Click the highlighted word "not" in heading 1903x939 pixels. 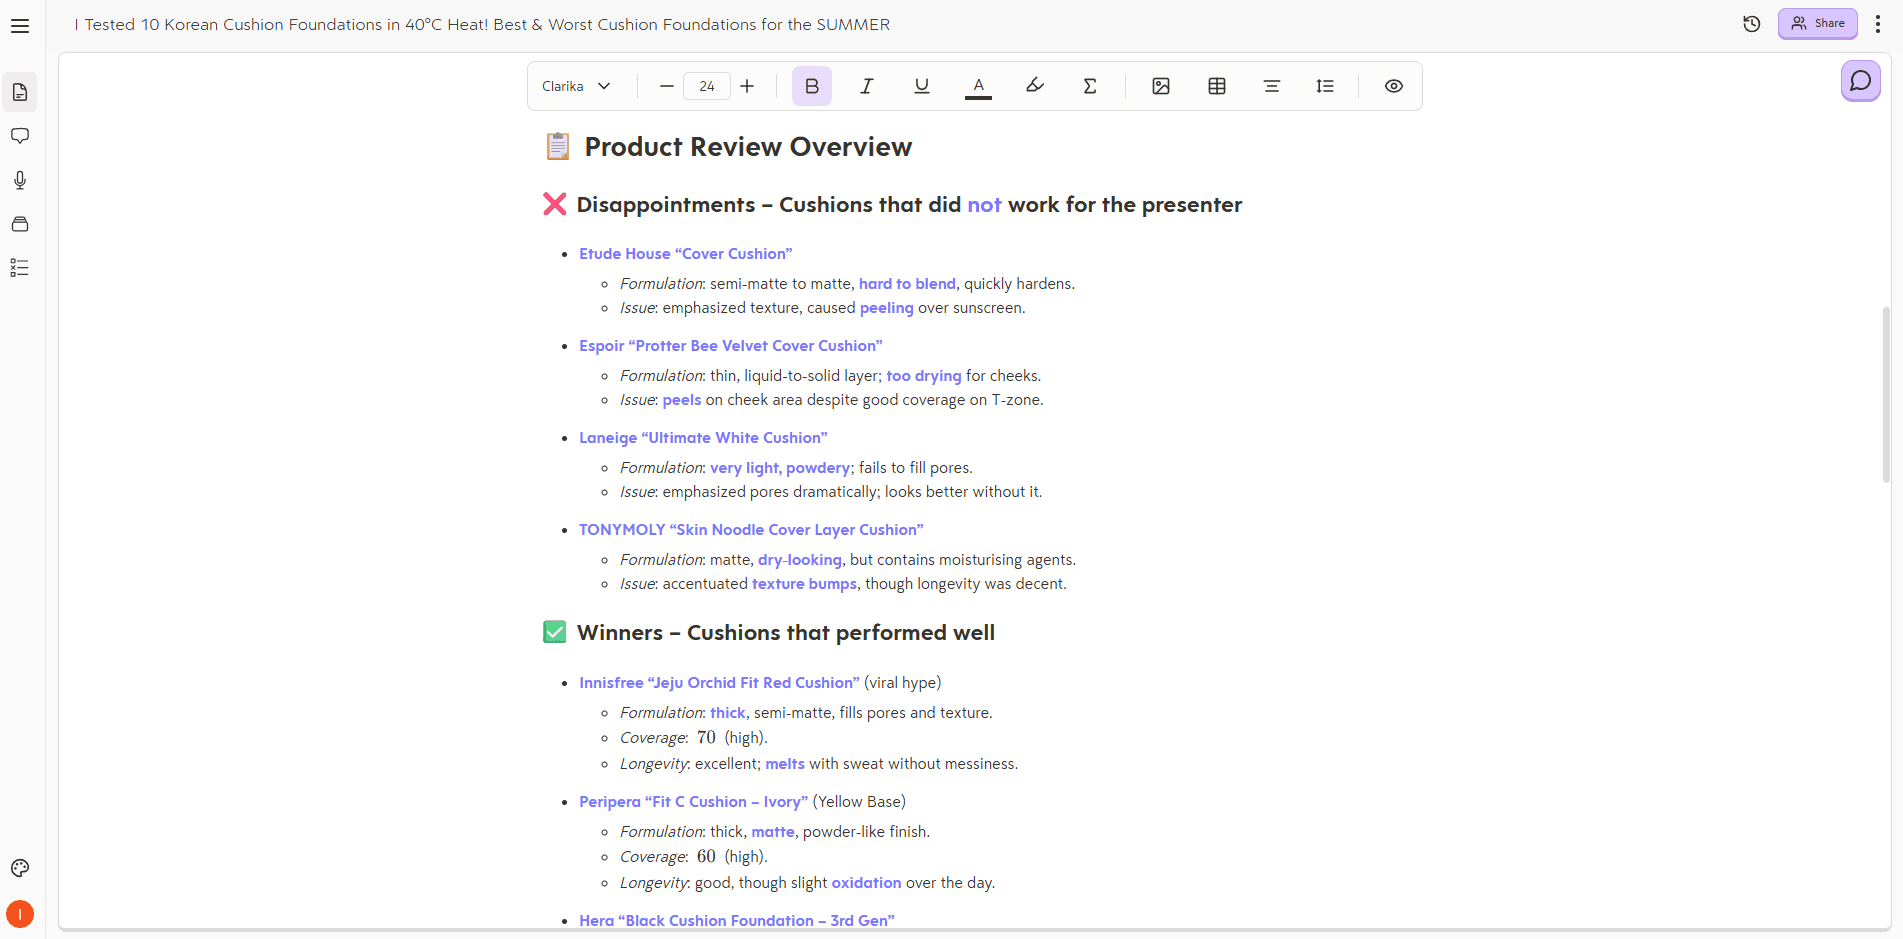984,205
